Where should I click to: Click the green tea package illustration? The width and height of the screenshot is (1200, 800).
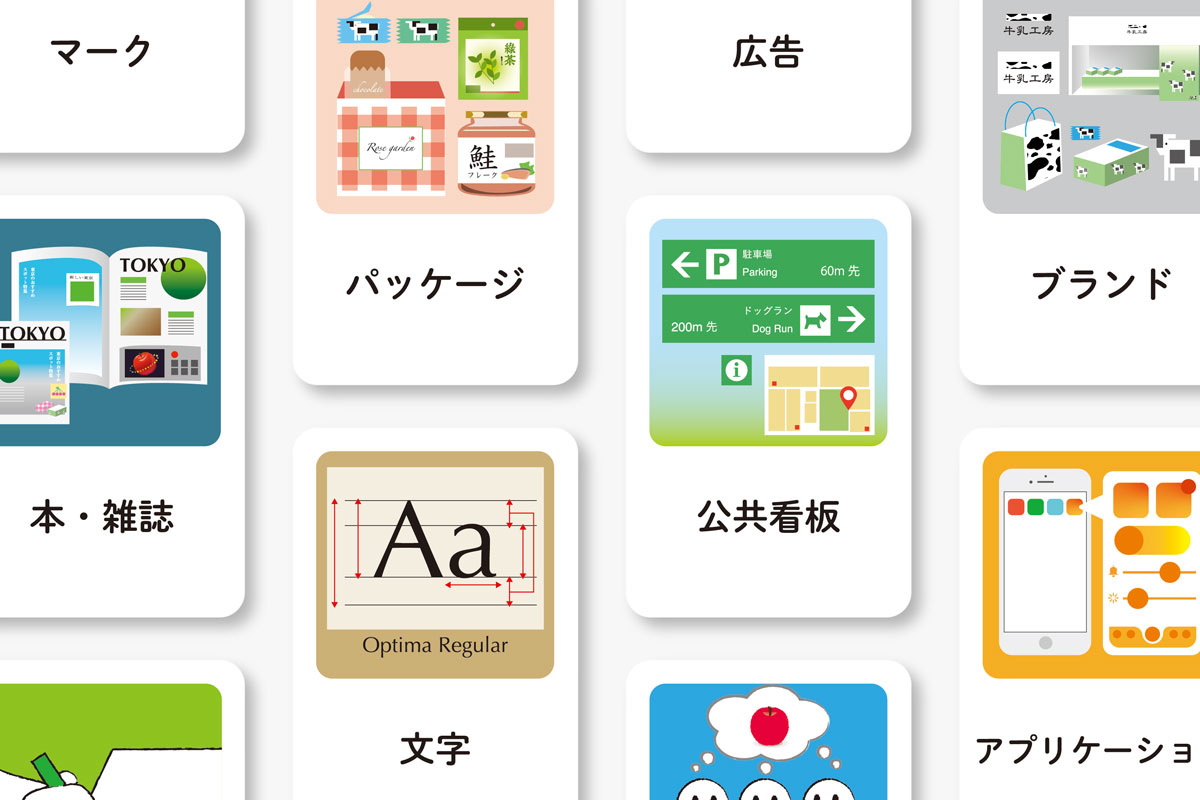point(493,59)
